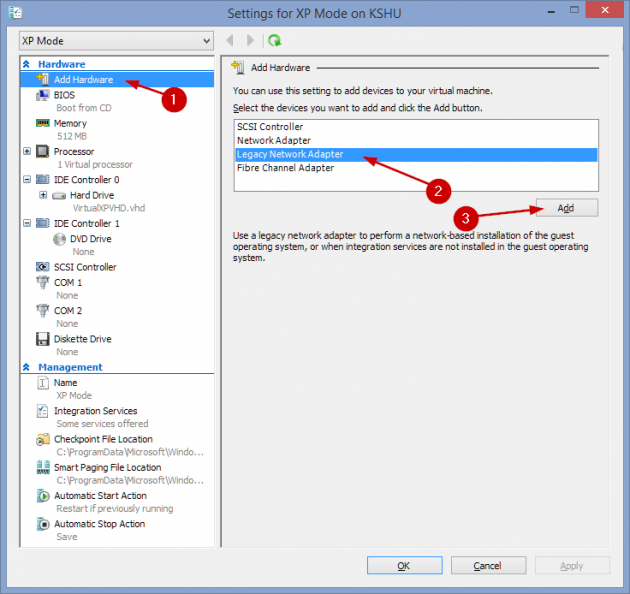Image resolution: width=630 pixels, height=594 pixels.
Task: Click the Automatic Start Action icon
Action: [x=43, y=496]
